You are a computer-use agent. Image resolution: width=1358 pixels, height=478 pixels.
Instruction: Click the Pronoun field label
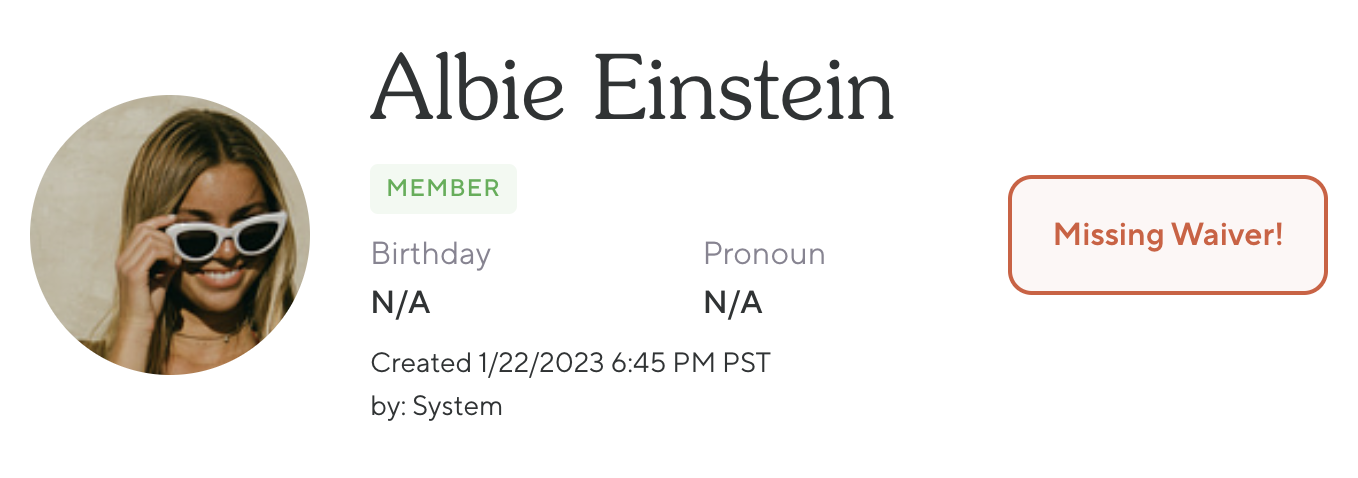pyautogui.click(x=764, y=254)
